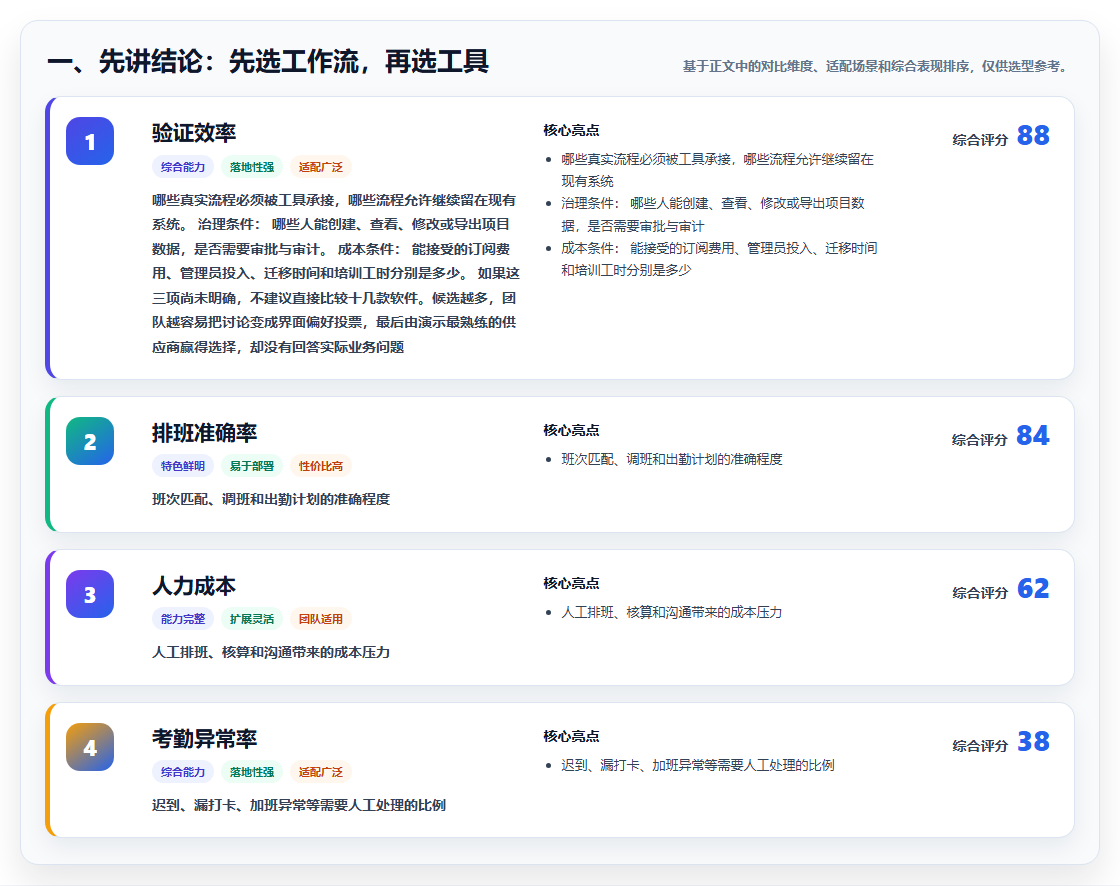
Task: Click the rank 3 number badge
Action: [x=90, y=594]
